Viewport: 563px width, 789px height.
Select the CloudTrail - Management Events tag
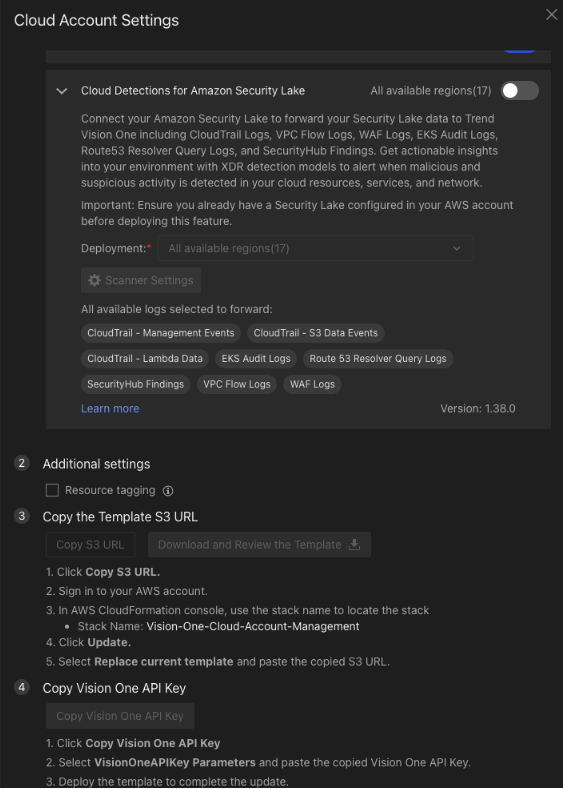(160, 333)
